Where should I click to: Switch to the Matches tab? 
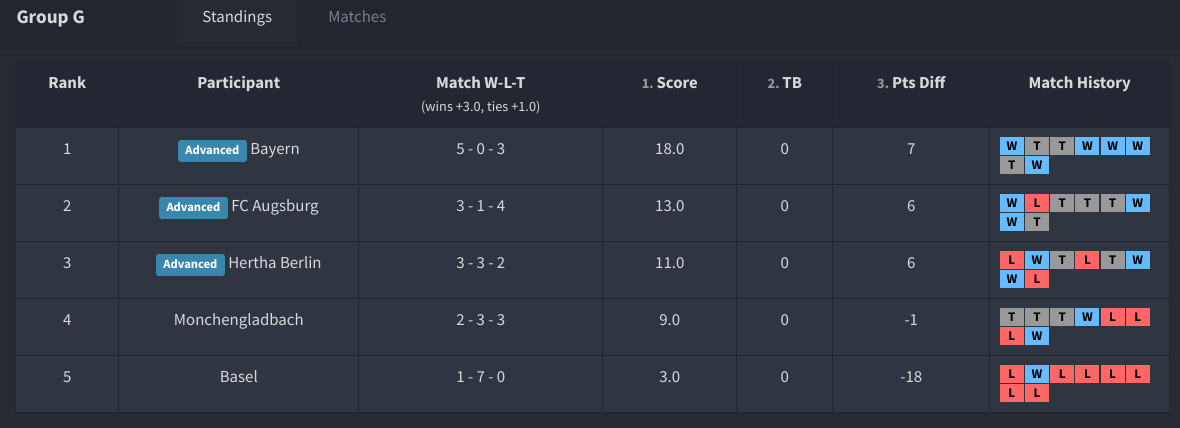pos(357,17)
